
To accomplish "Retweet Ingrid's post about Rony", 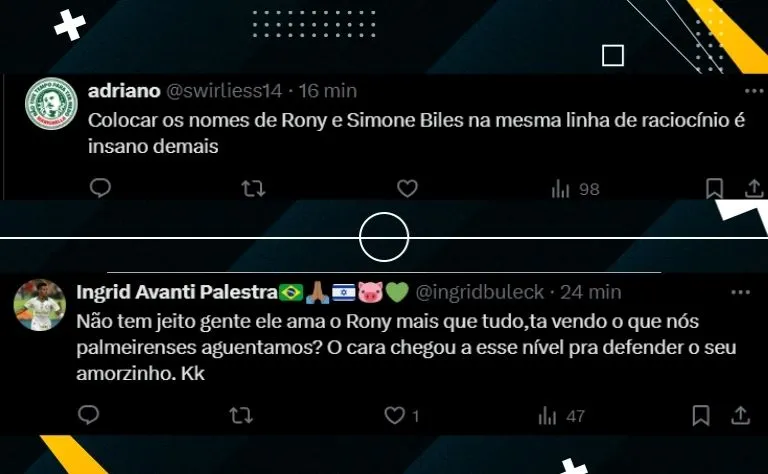I will tap(241, 416).
